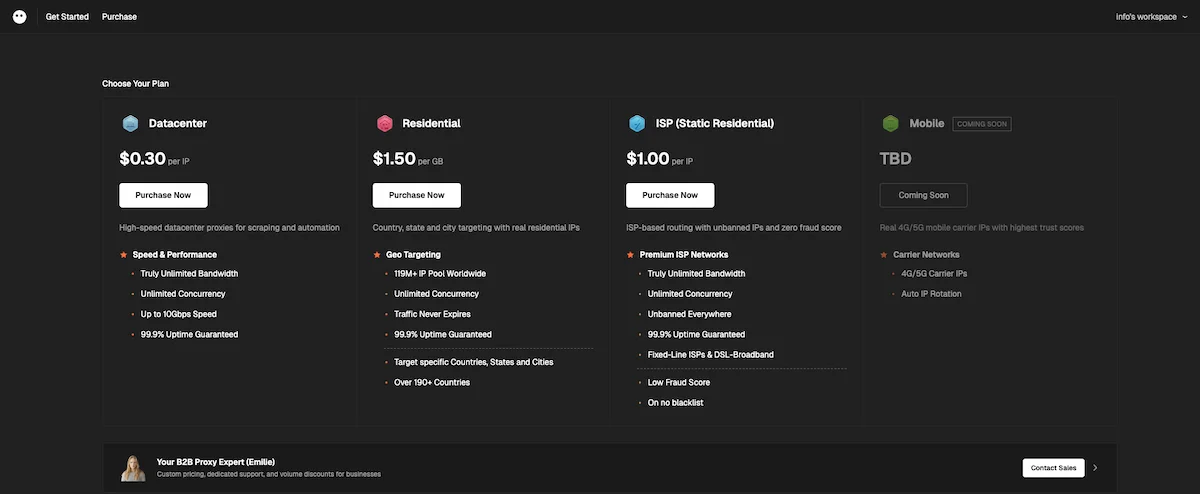
Task: Click the ISP (Static Residential) title
Action: [x=715, y=124]
